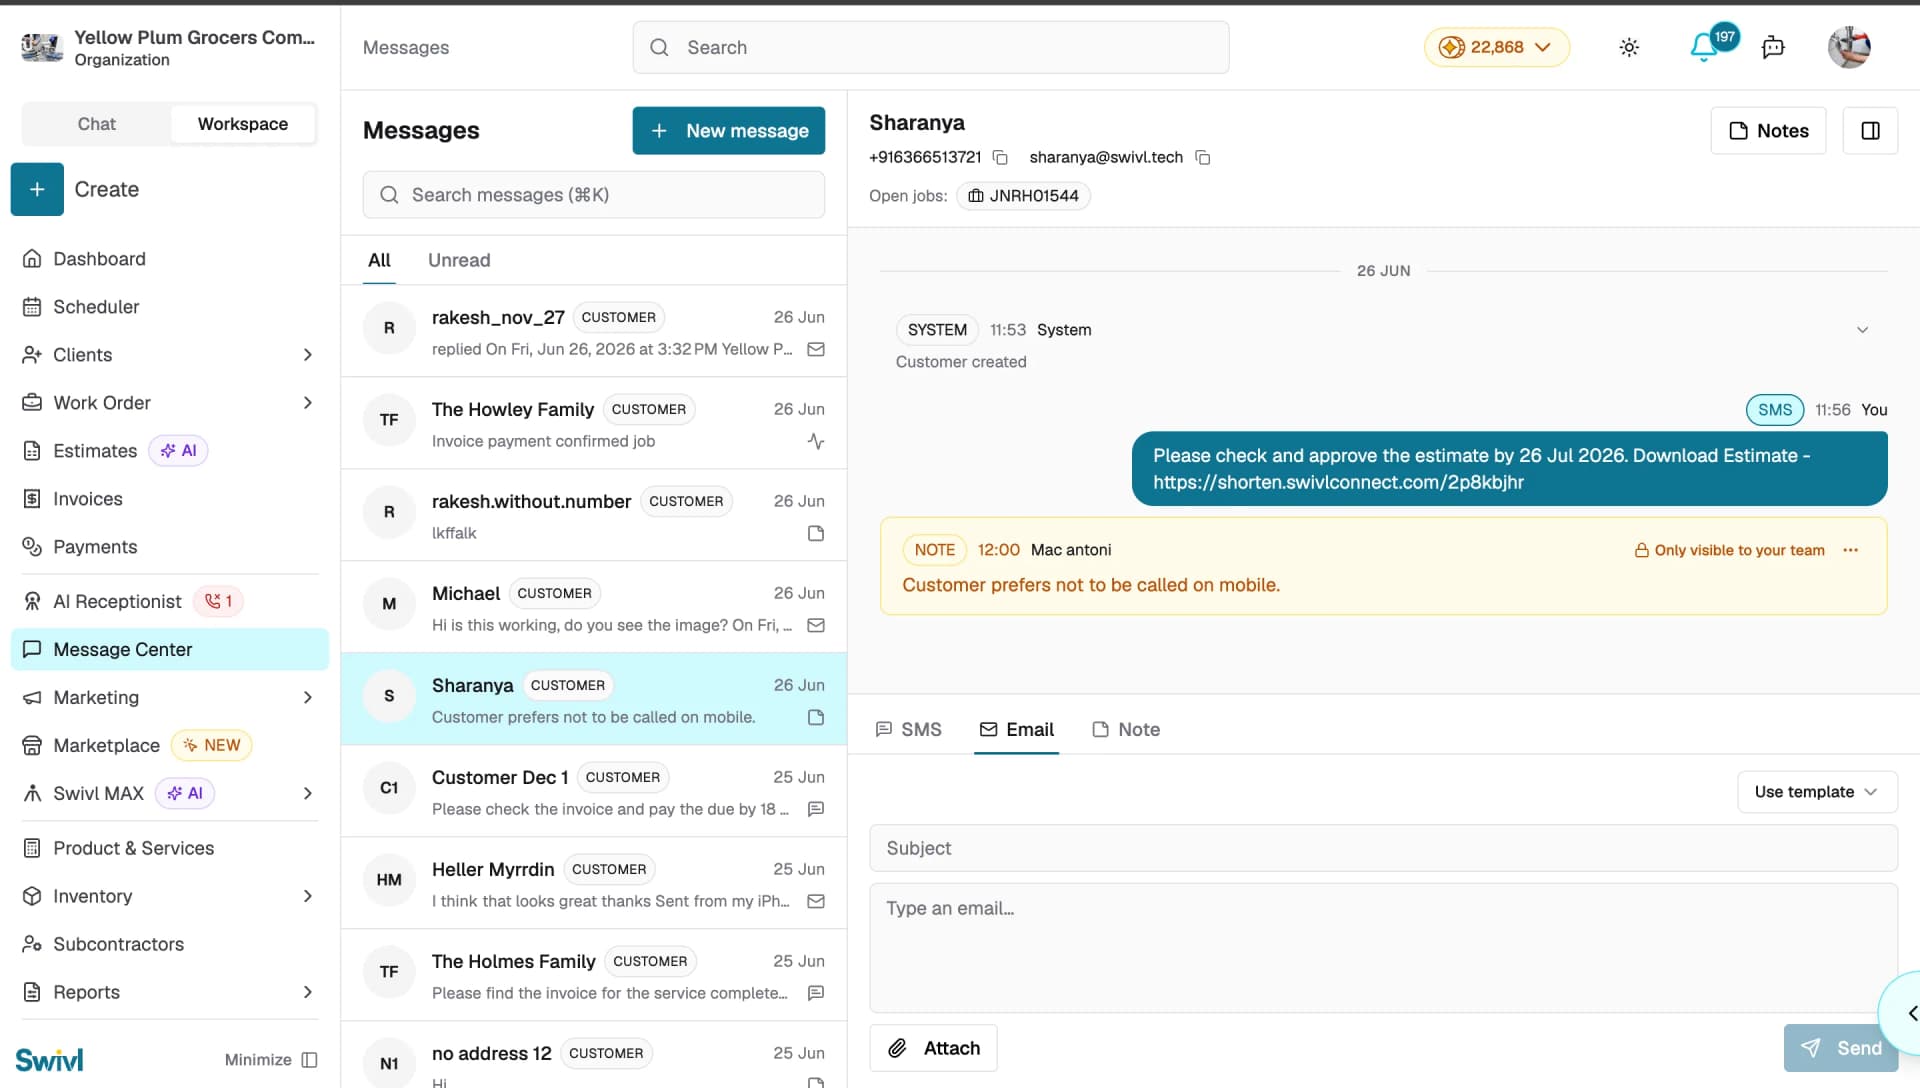Collapse the System message entry chevron
Image resolution: width=1920 pixels, height=1088 pixels.
click(1862, 330)
